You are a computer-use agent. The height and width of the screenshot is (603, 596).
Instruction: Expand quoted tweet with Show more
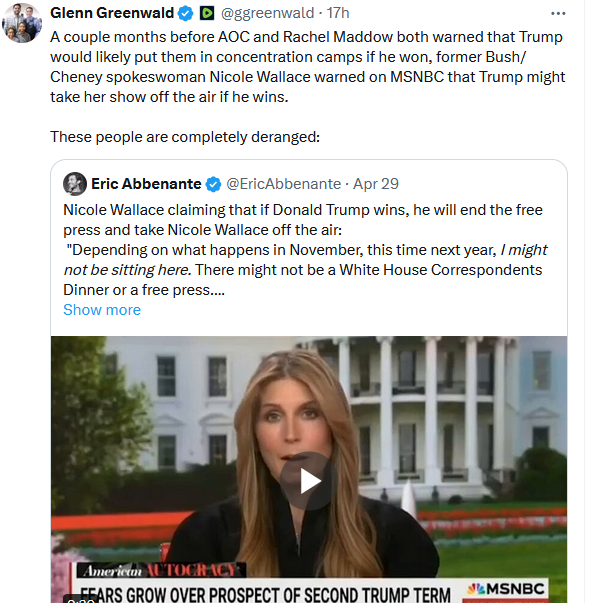point(102,310)
